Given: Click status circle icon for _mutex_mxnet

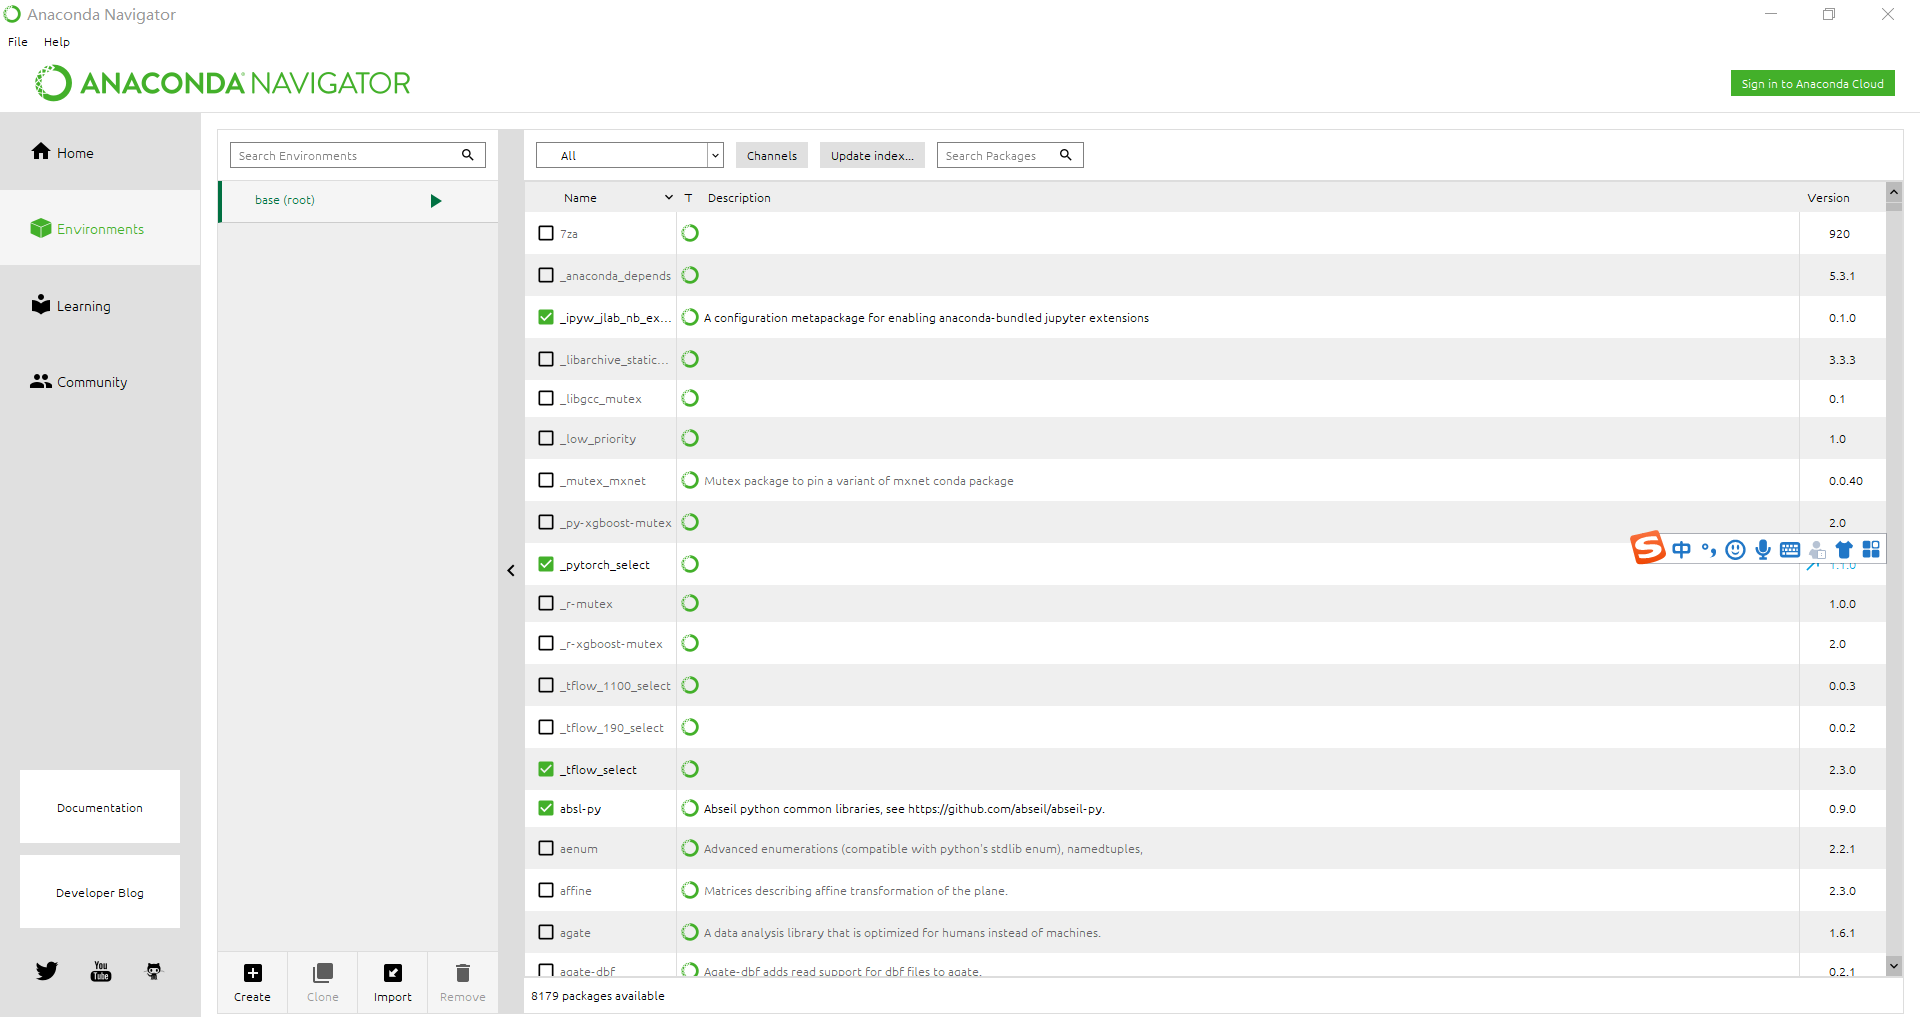Looking at the screenshot, I should click(x=690, y=480).
